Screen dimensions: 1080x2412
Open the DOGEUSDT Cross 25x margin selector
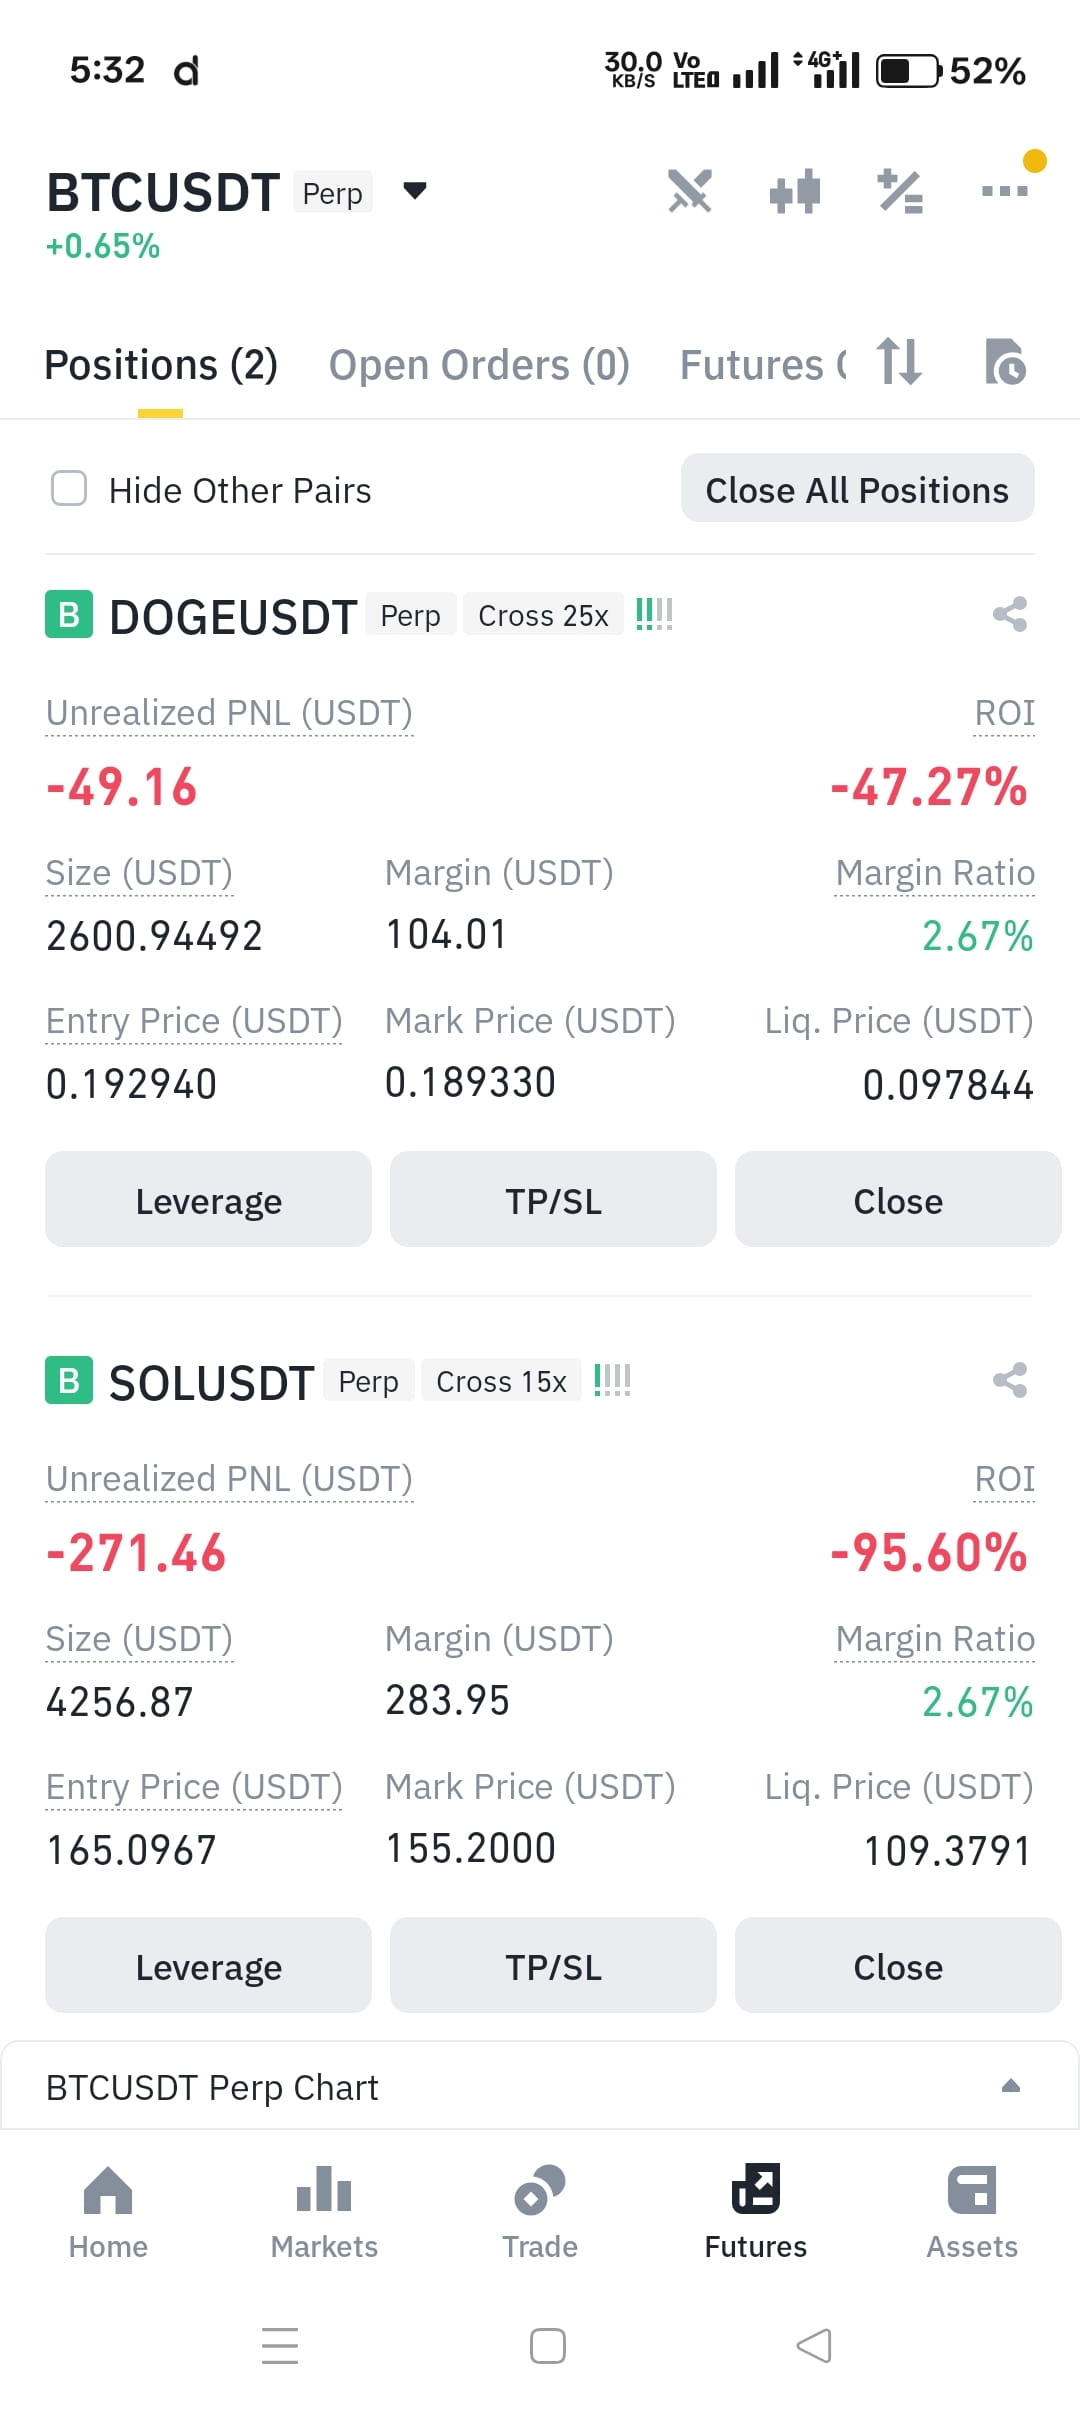coord(543,615)
